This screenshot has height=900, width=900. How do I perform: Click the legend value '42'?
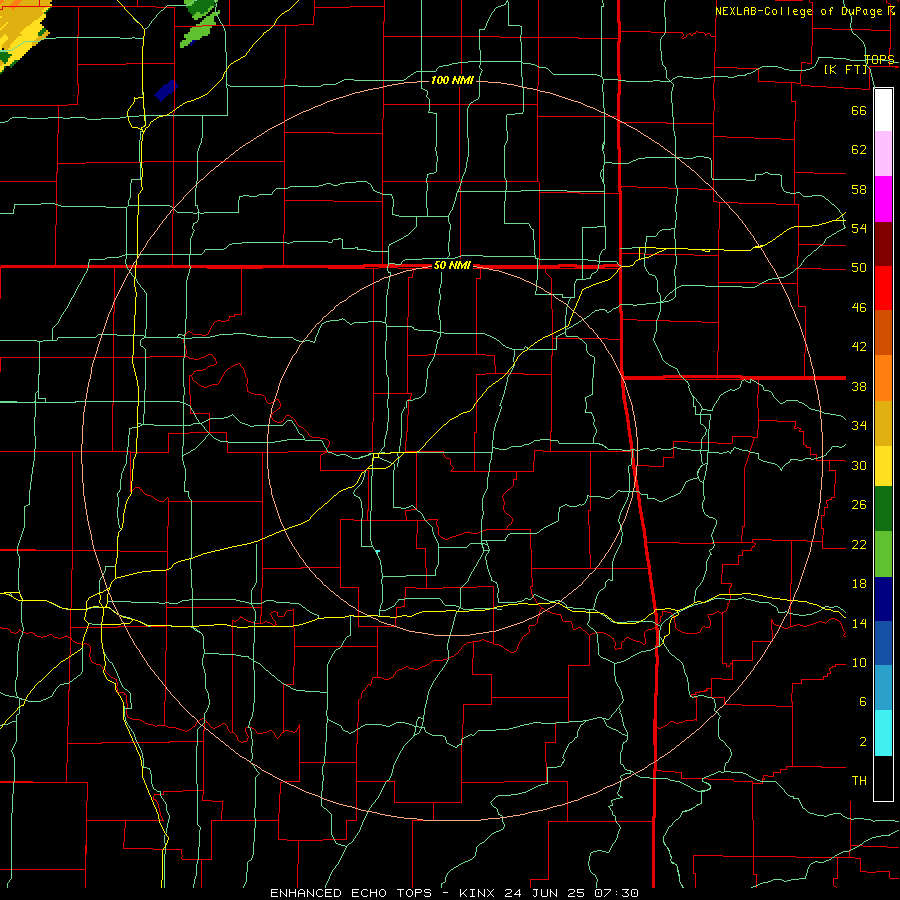(x=859, y=347)
